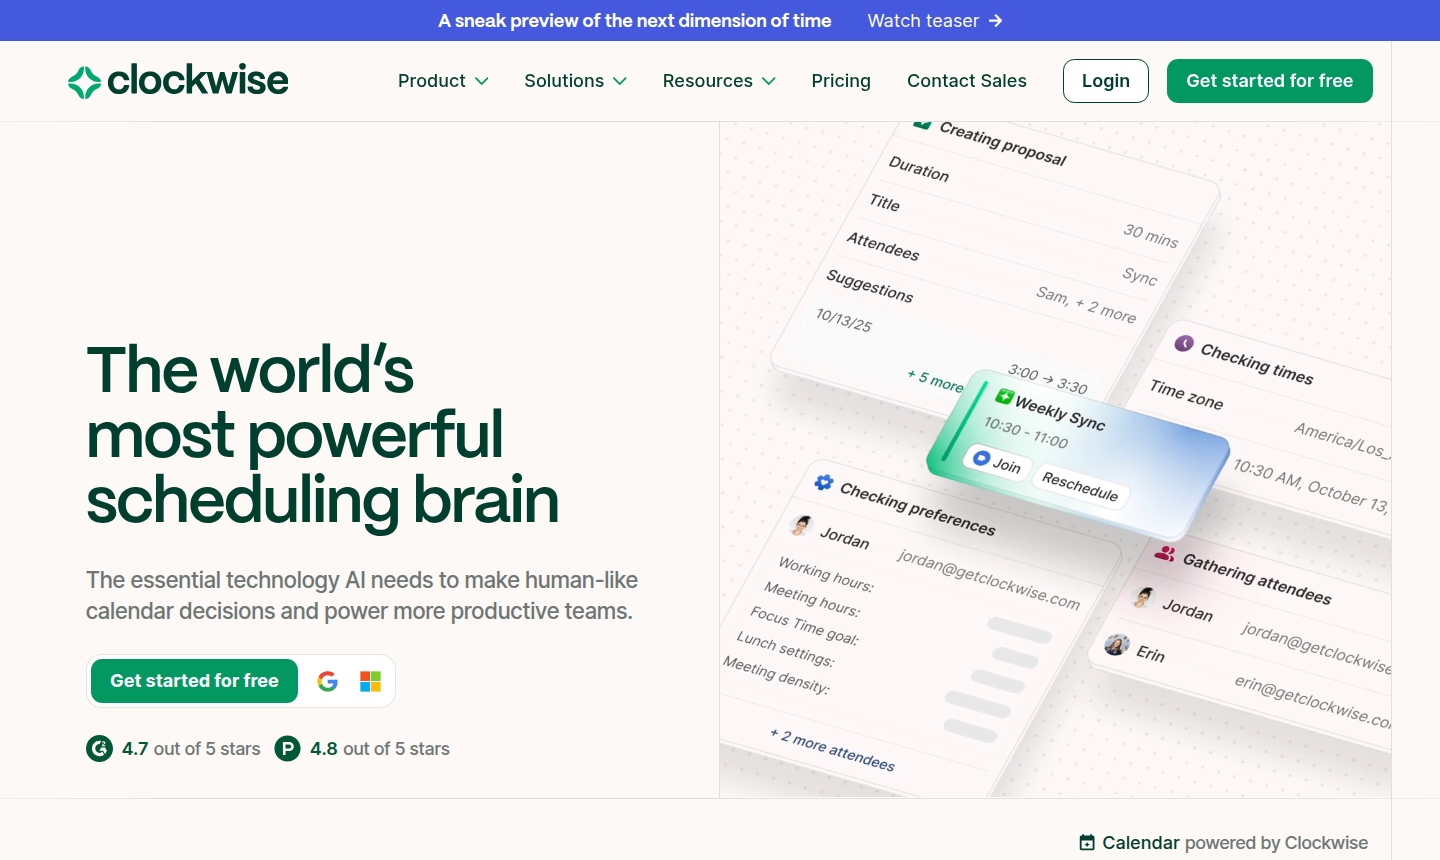Go to the Pricing page

coord(841,81)
